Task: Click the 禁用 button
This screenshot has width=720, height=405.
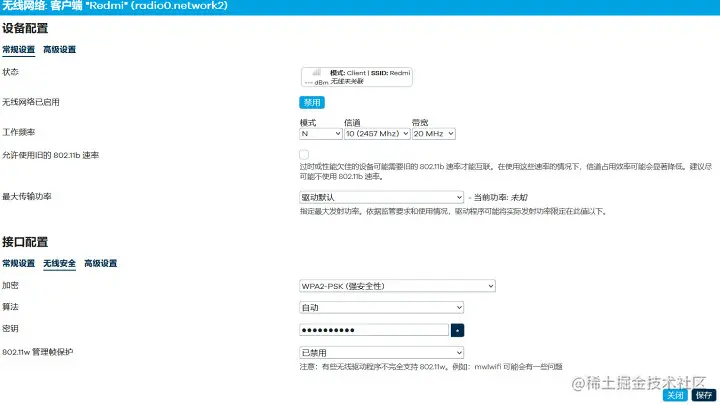Action: (312, 102)
